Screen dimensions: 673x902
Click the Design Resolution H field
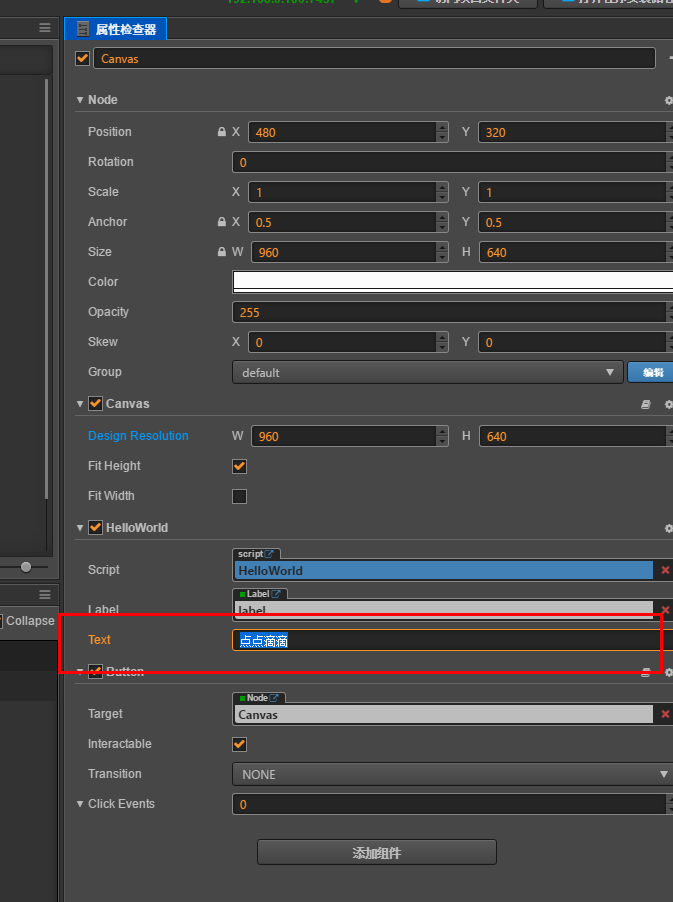(x=572, y=436)
